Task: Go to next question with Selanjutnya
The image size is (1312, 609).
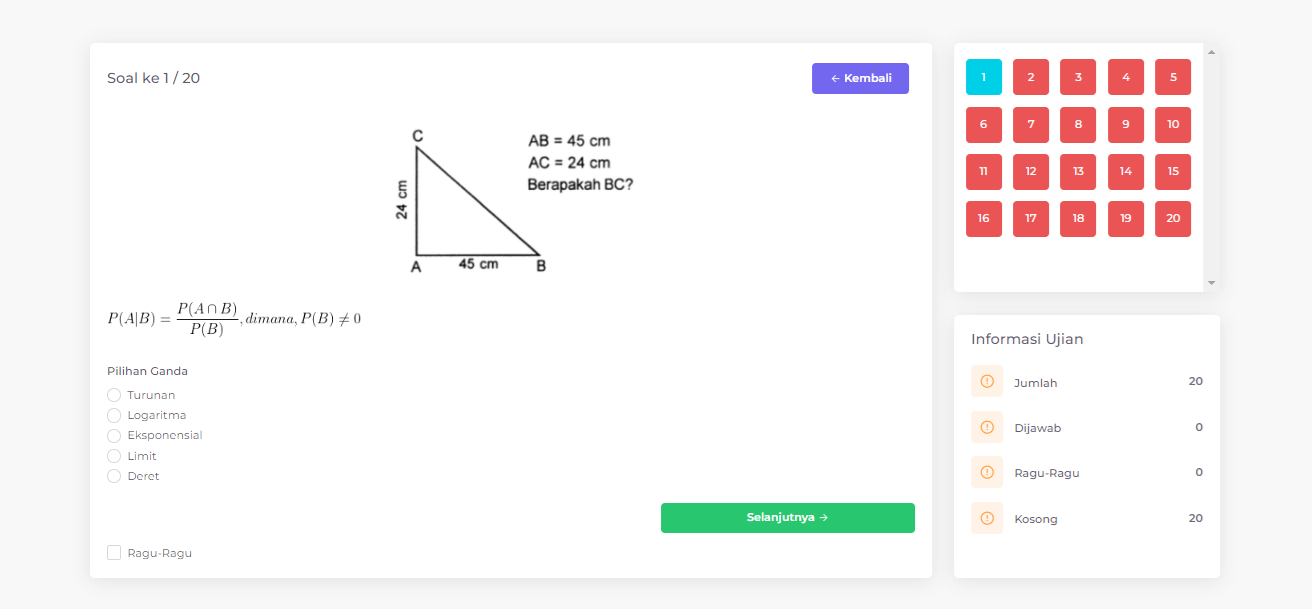Action: 787,518
